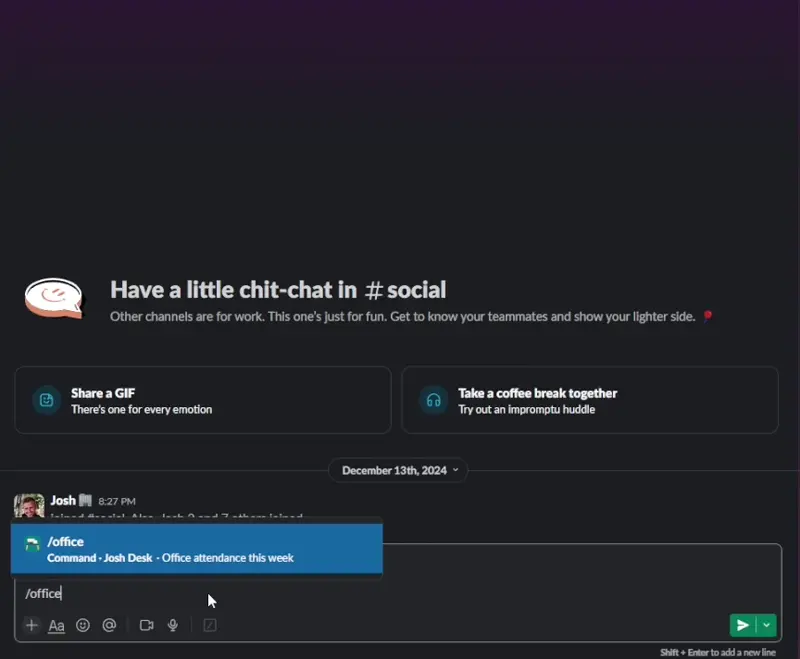This screenshot has height=659, width=800.
Task: Click Josh's profile avatar
Action: click(29, 505)
